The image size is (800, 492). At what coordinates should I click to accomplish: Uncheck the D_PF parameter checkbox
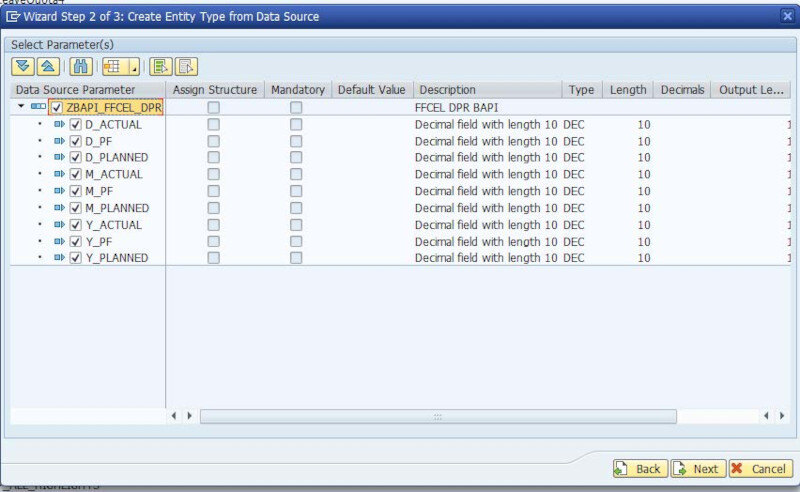[x=75, y=141]
